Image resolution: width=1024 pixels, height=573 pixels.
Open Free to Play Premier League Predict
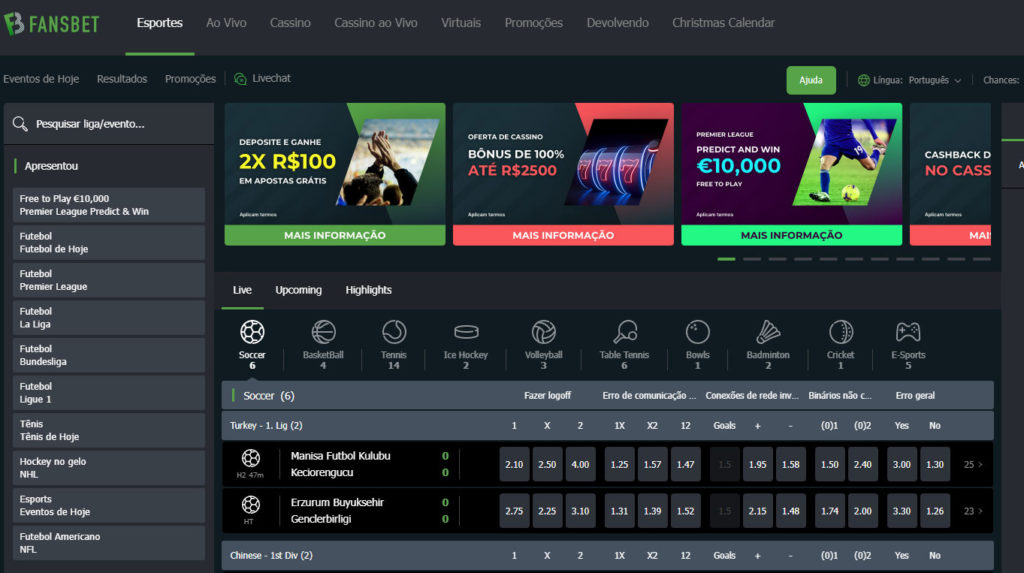point(109,205)
